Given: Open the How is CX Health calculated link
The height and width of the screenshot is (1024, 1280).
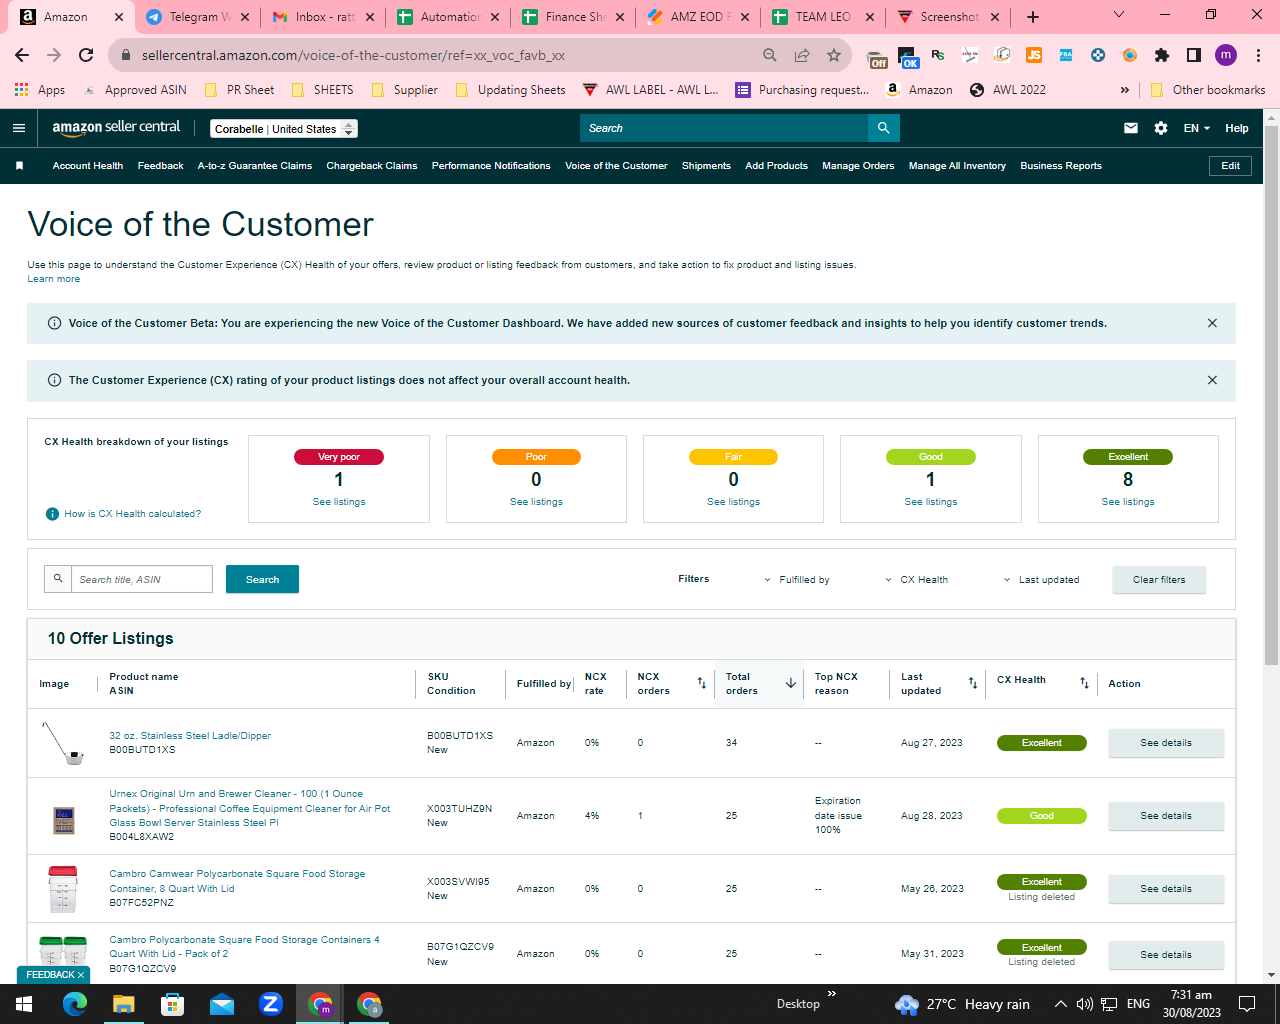Looking at the screenshot, I should click(133, 514).
